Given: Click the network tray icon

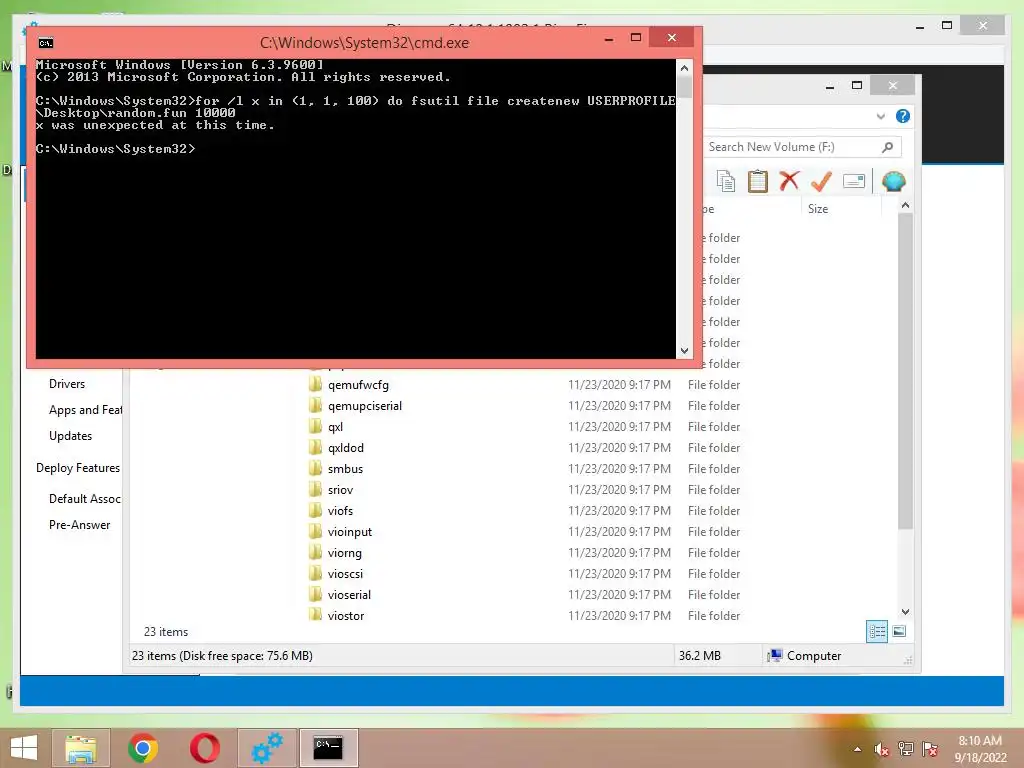Looking at the screenshot, I should click(x=906, y=749).
